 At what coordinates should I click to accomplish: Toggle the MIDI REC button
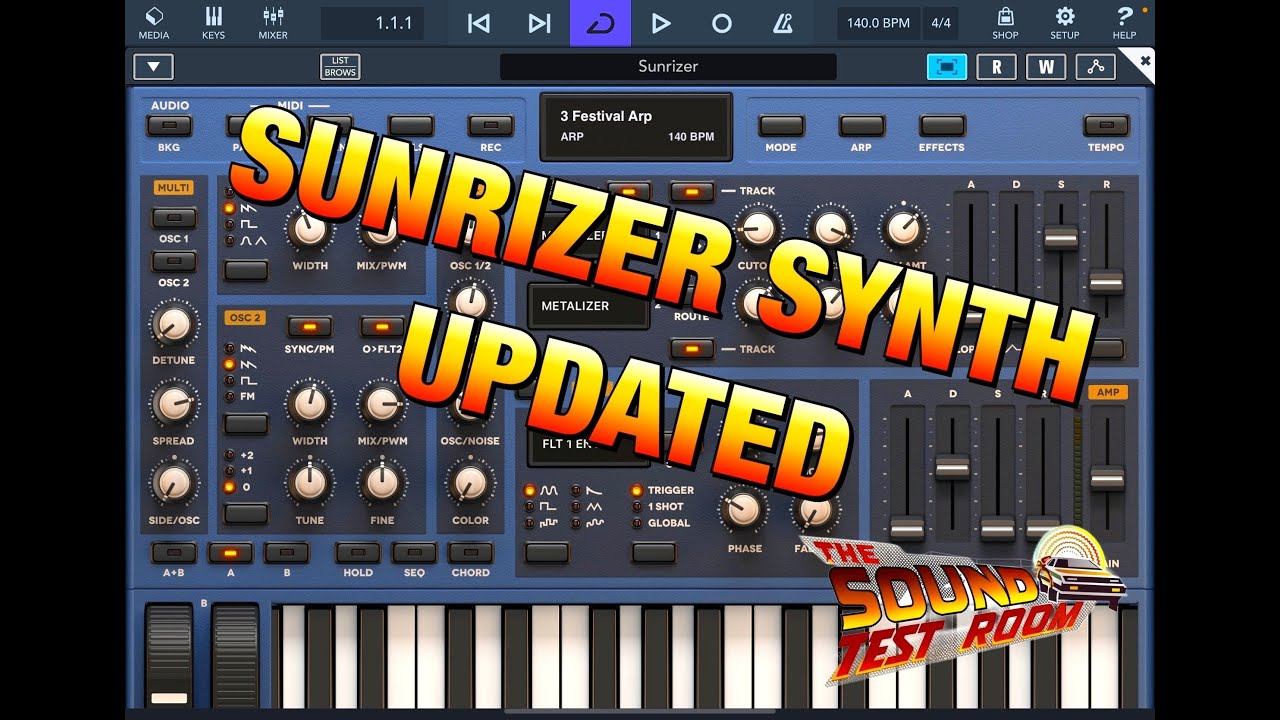point(490,126)
